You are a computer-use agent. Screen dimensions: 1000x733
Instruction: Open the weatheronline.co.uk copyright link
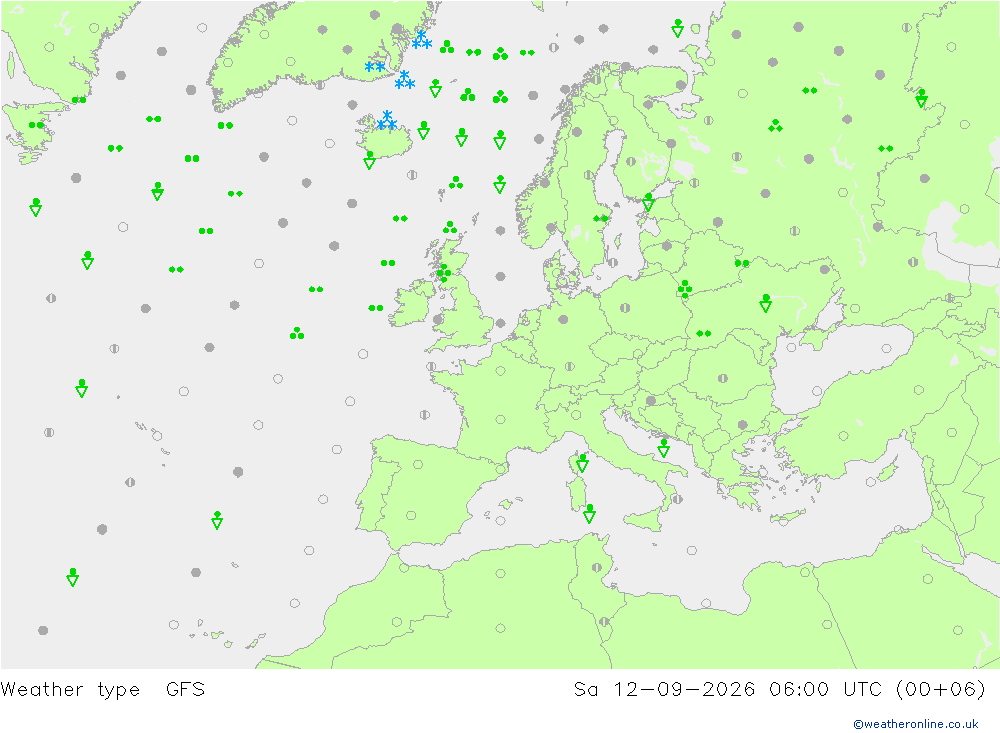(x=916, y=724)
